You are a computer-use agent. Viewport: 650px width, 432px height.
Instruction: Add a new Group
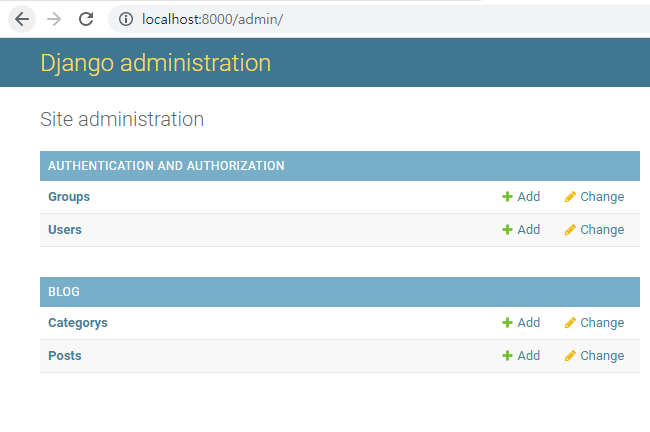pyautogui.click(x=529, y=197)
